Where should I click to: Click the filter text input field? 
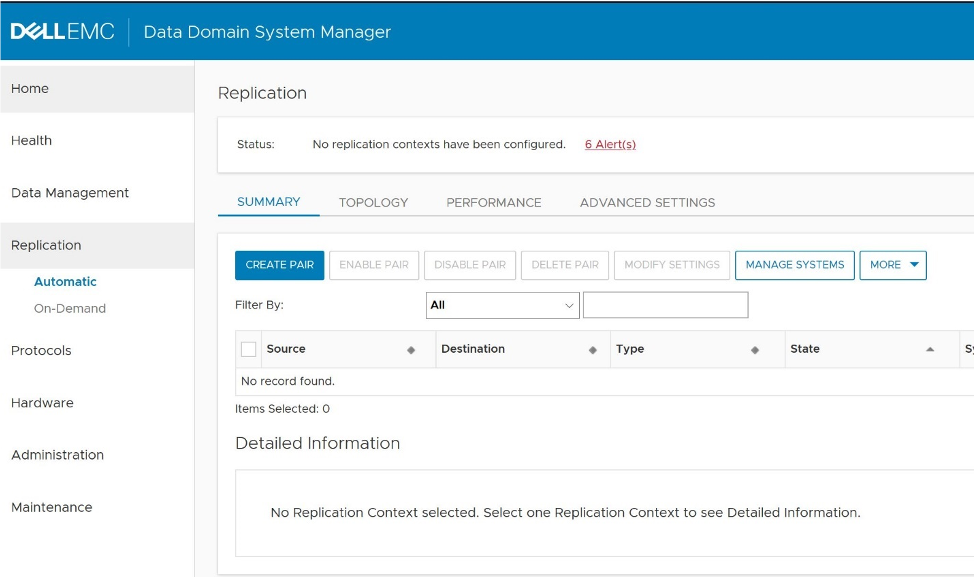665,305
